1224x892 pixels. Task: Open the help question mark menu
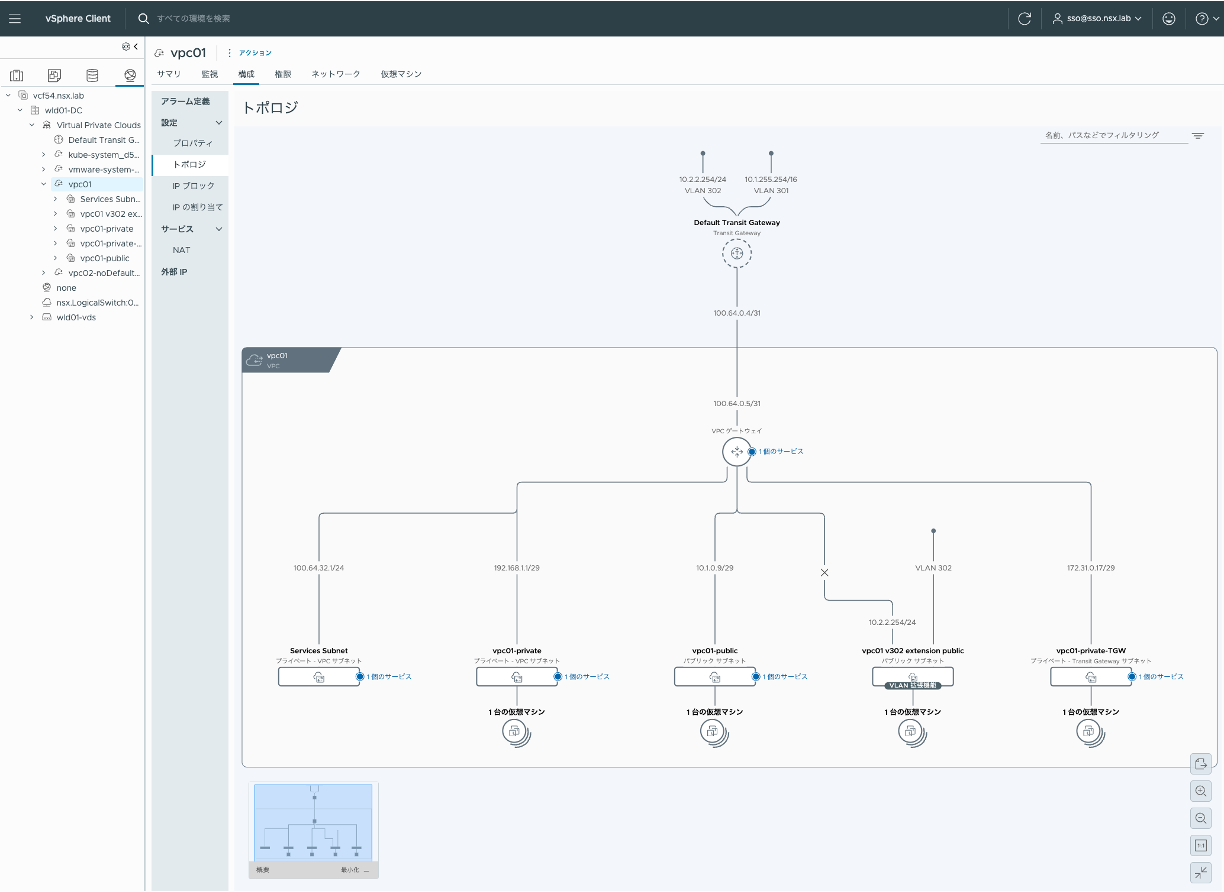[x=1206, y=18]
